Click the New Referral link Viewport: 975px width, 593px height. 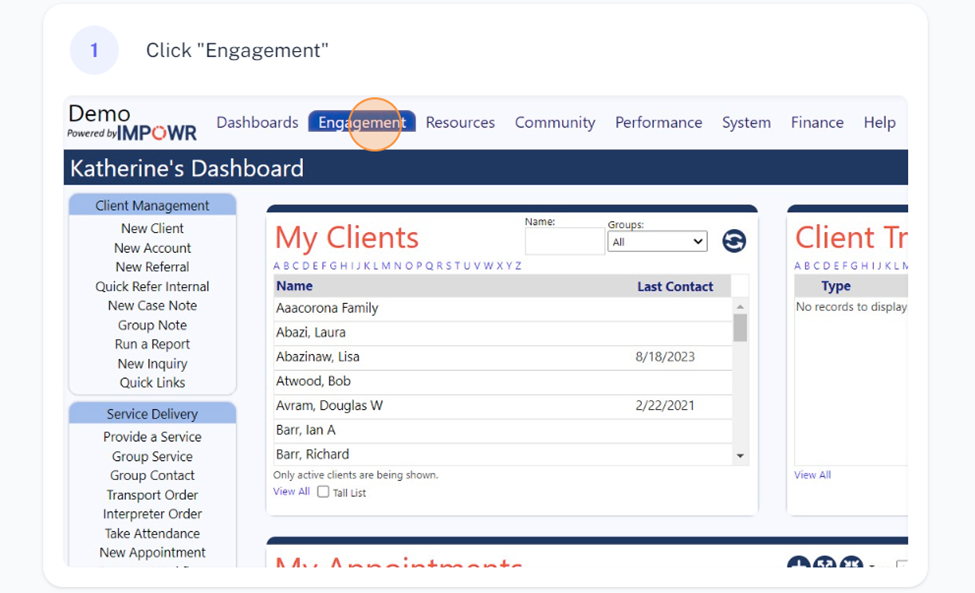click(x=152, y=267)
